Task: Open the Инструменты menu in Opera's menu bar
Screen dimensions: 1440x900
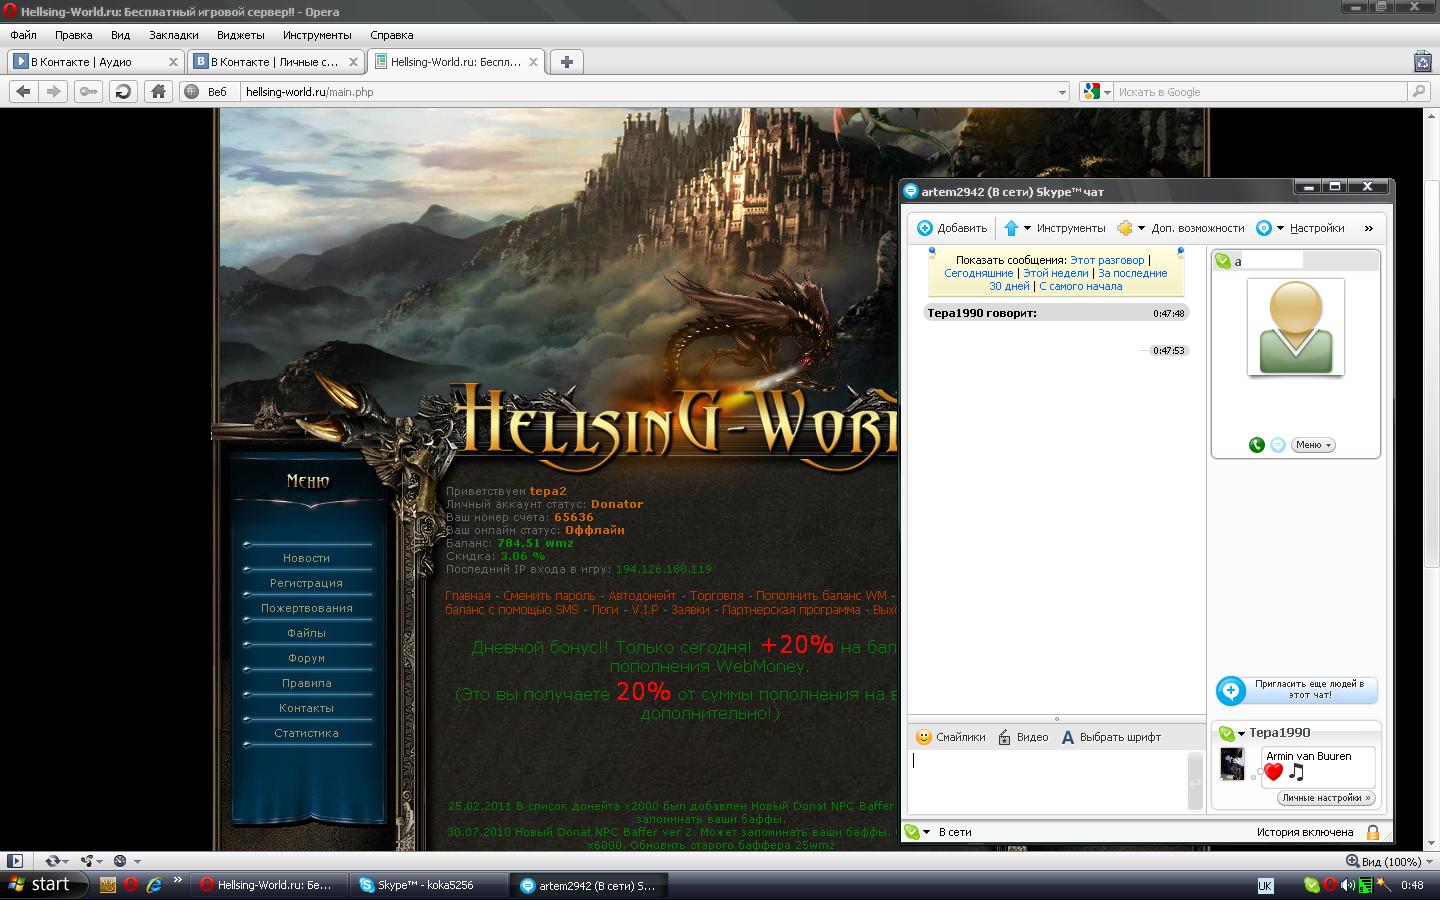Action: tap(317, 35)
